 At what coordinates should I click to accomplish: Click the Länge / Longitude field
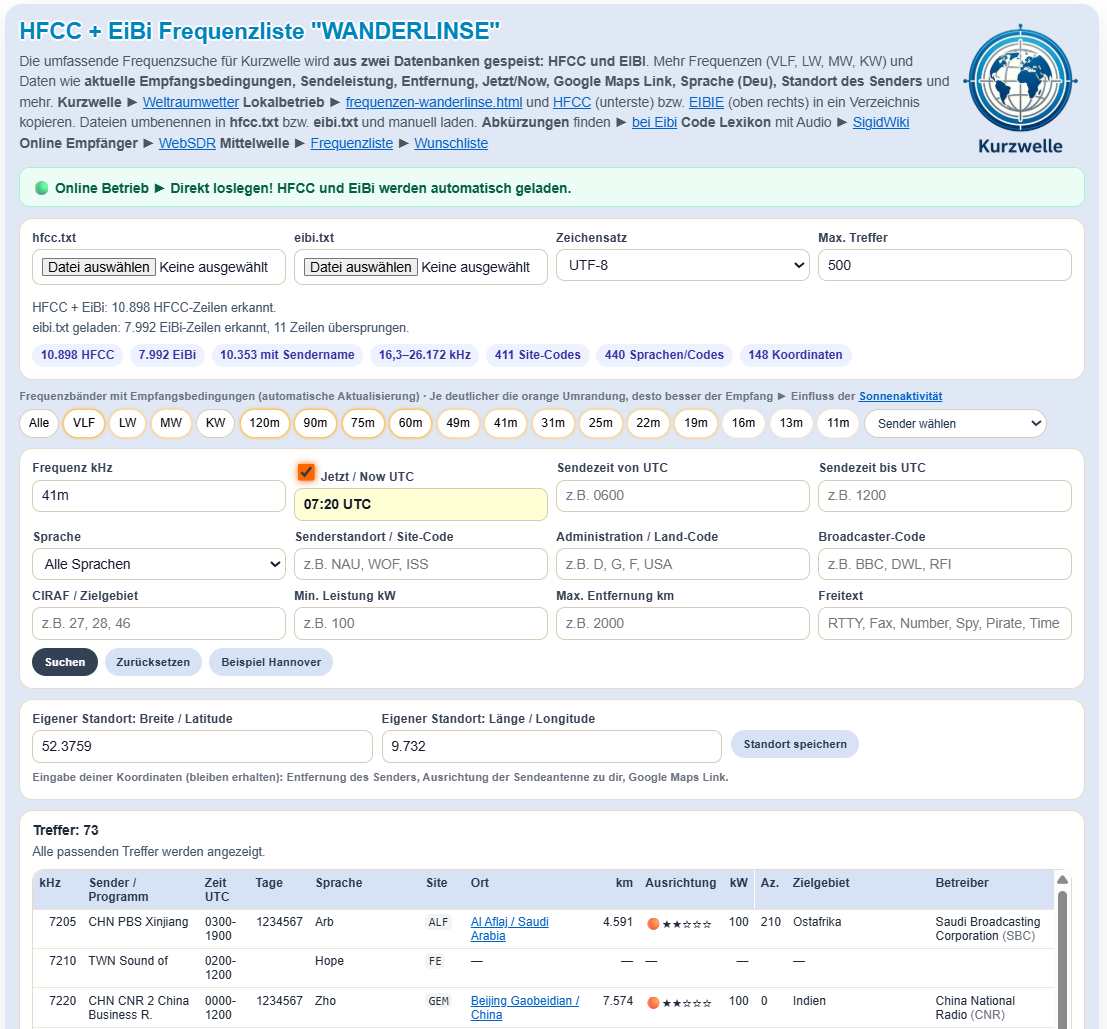coord(551,746)
